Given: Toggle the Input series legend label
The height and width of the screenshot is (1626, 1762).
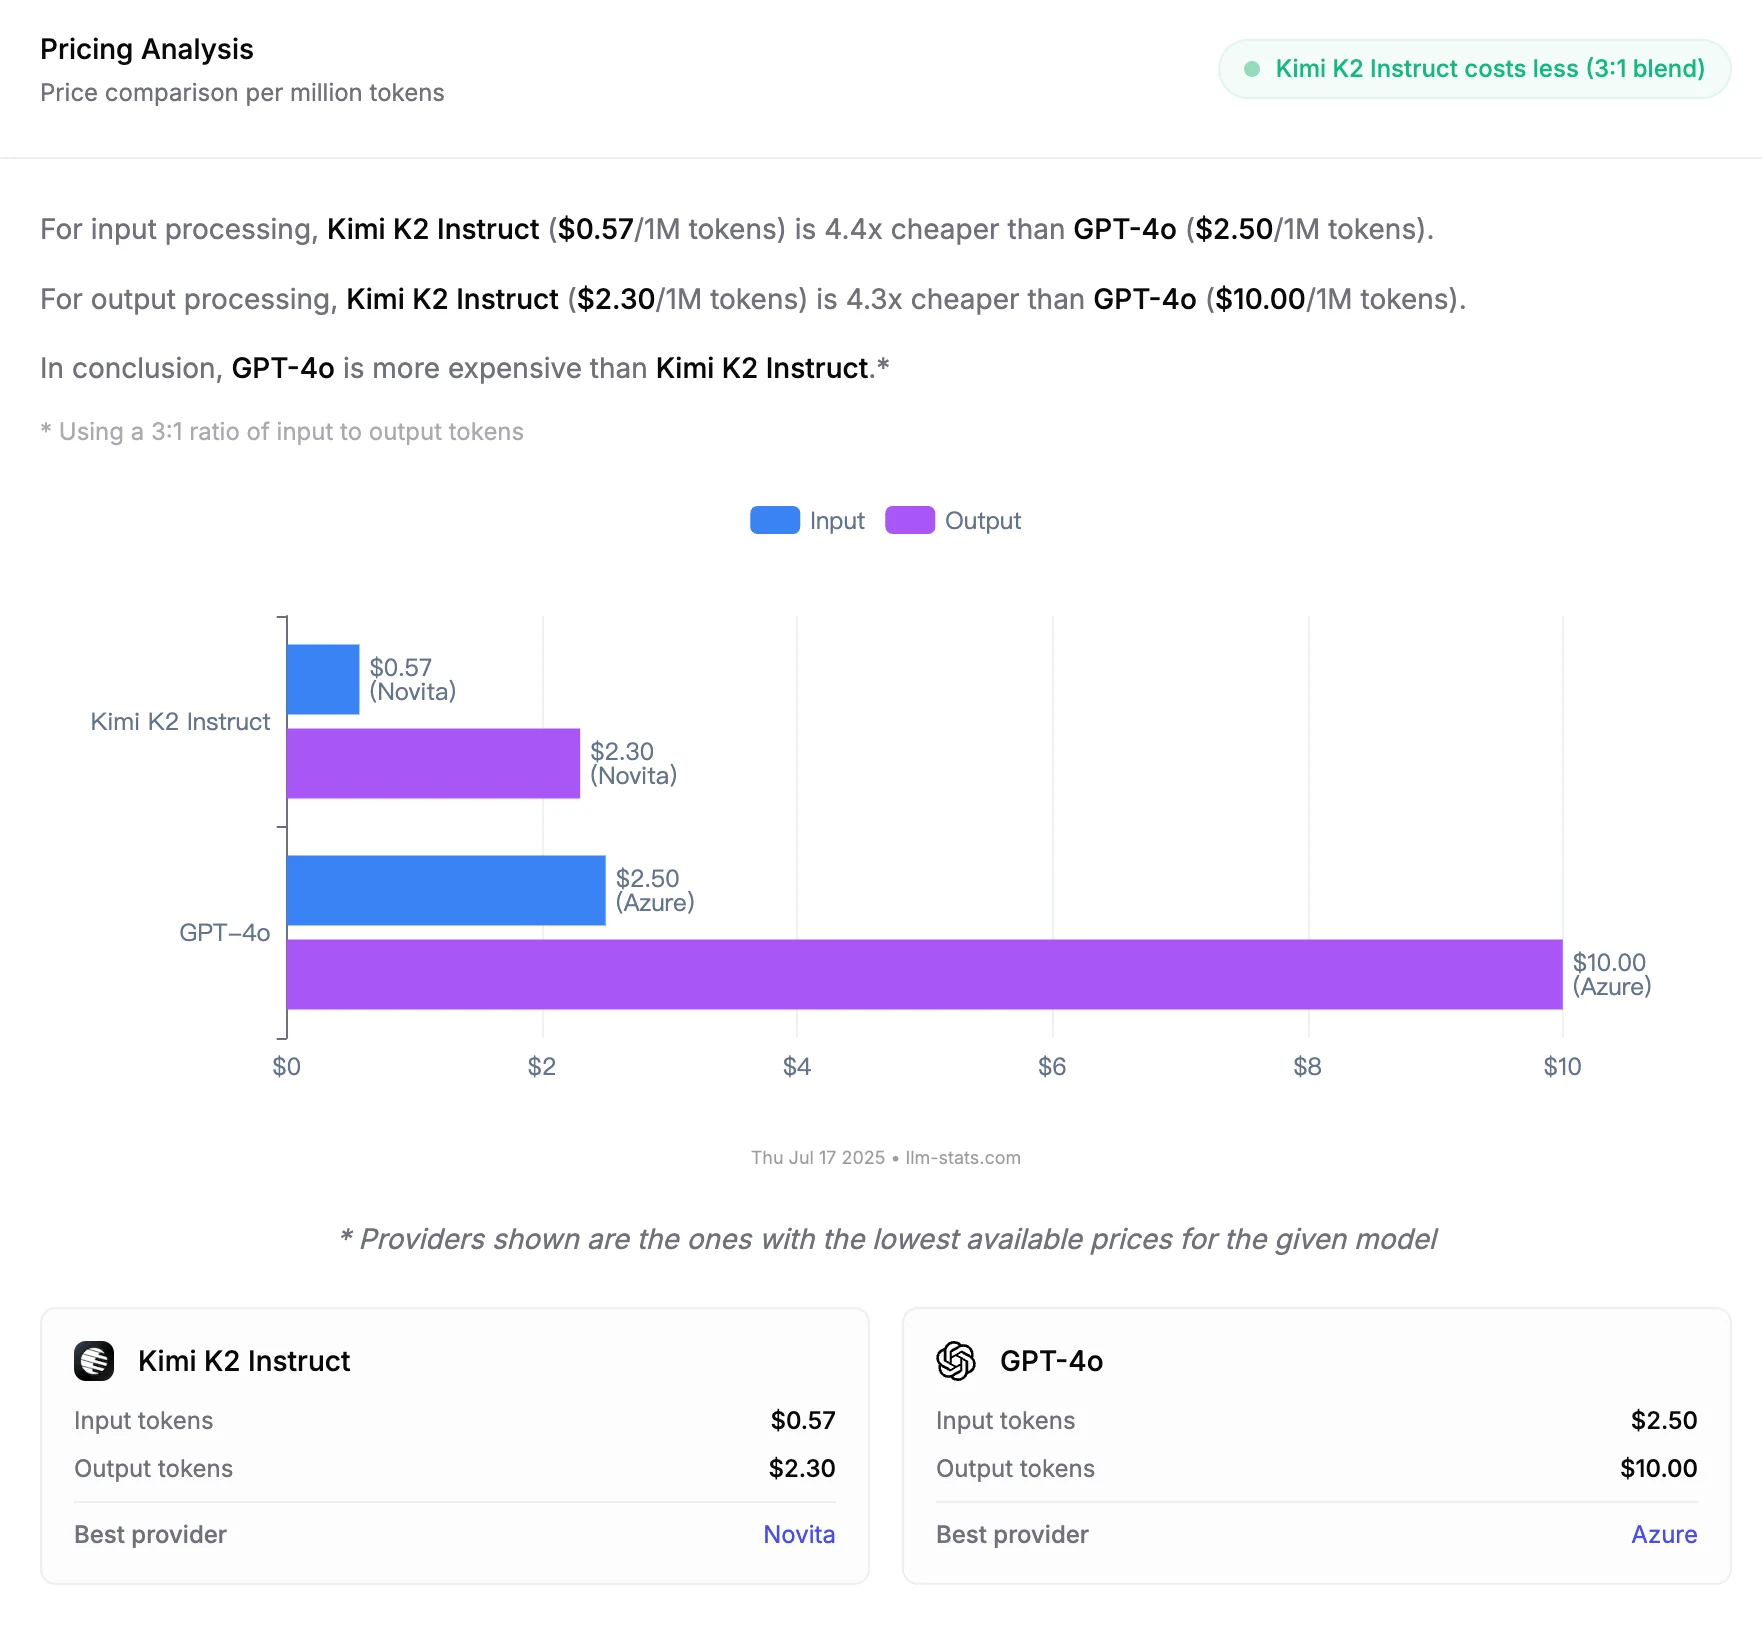Looking at the screenshot, I should click(837, 521).
